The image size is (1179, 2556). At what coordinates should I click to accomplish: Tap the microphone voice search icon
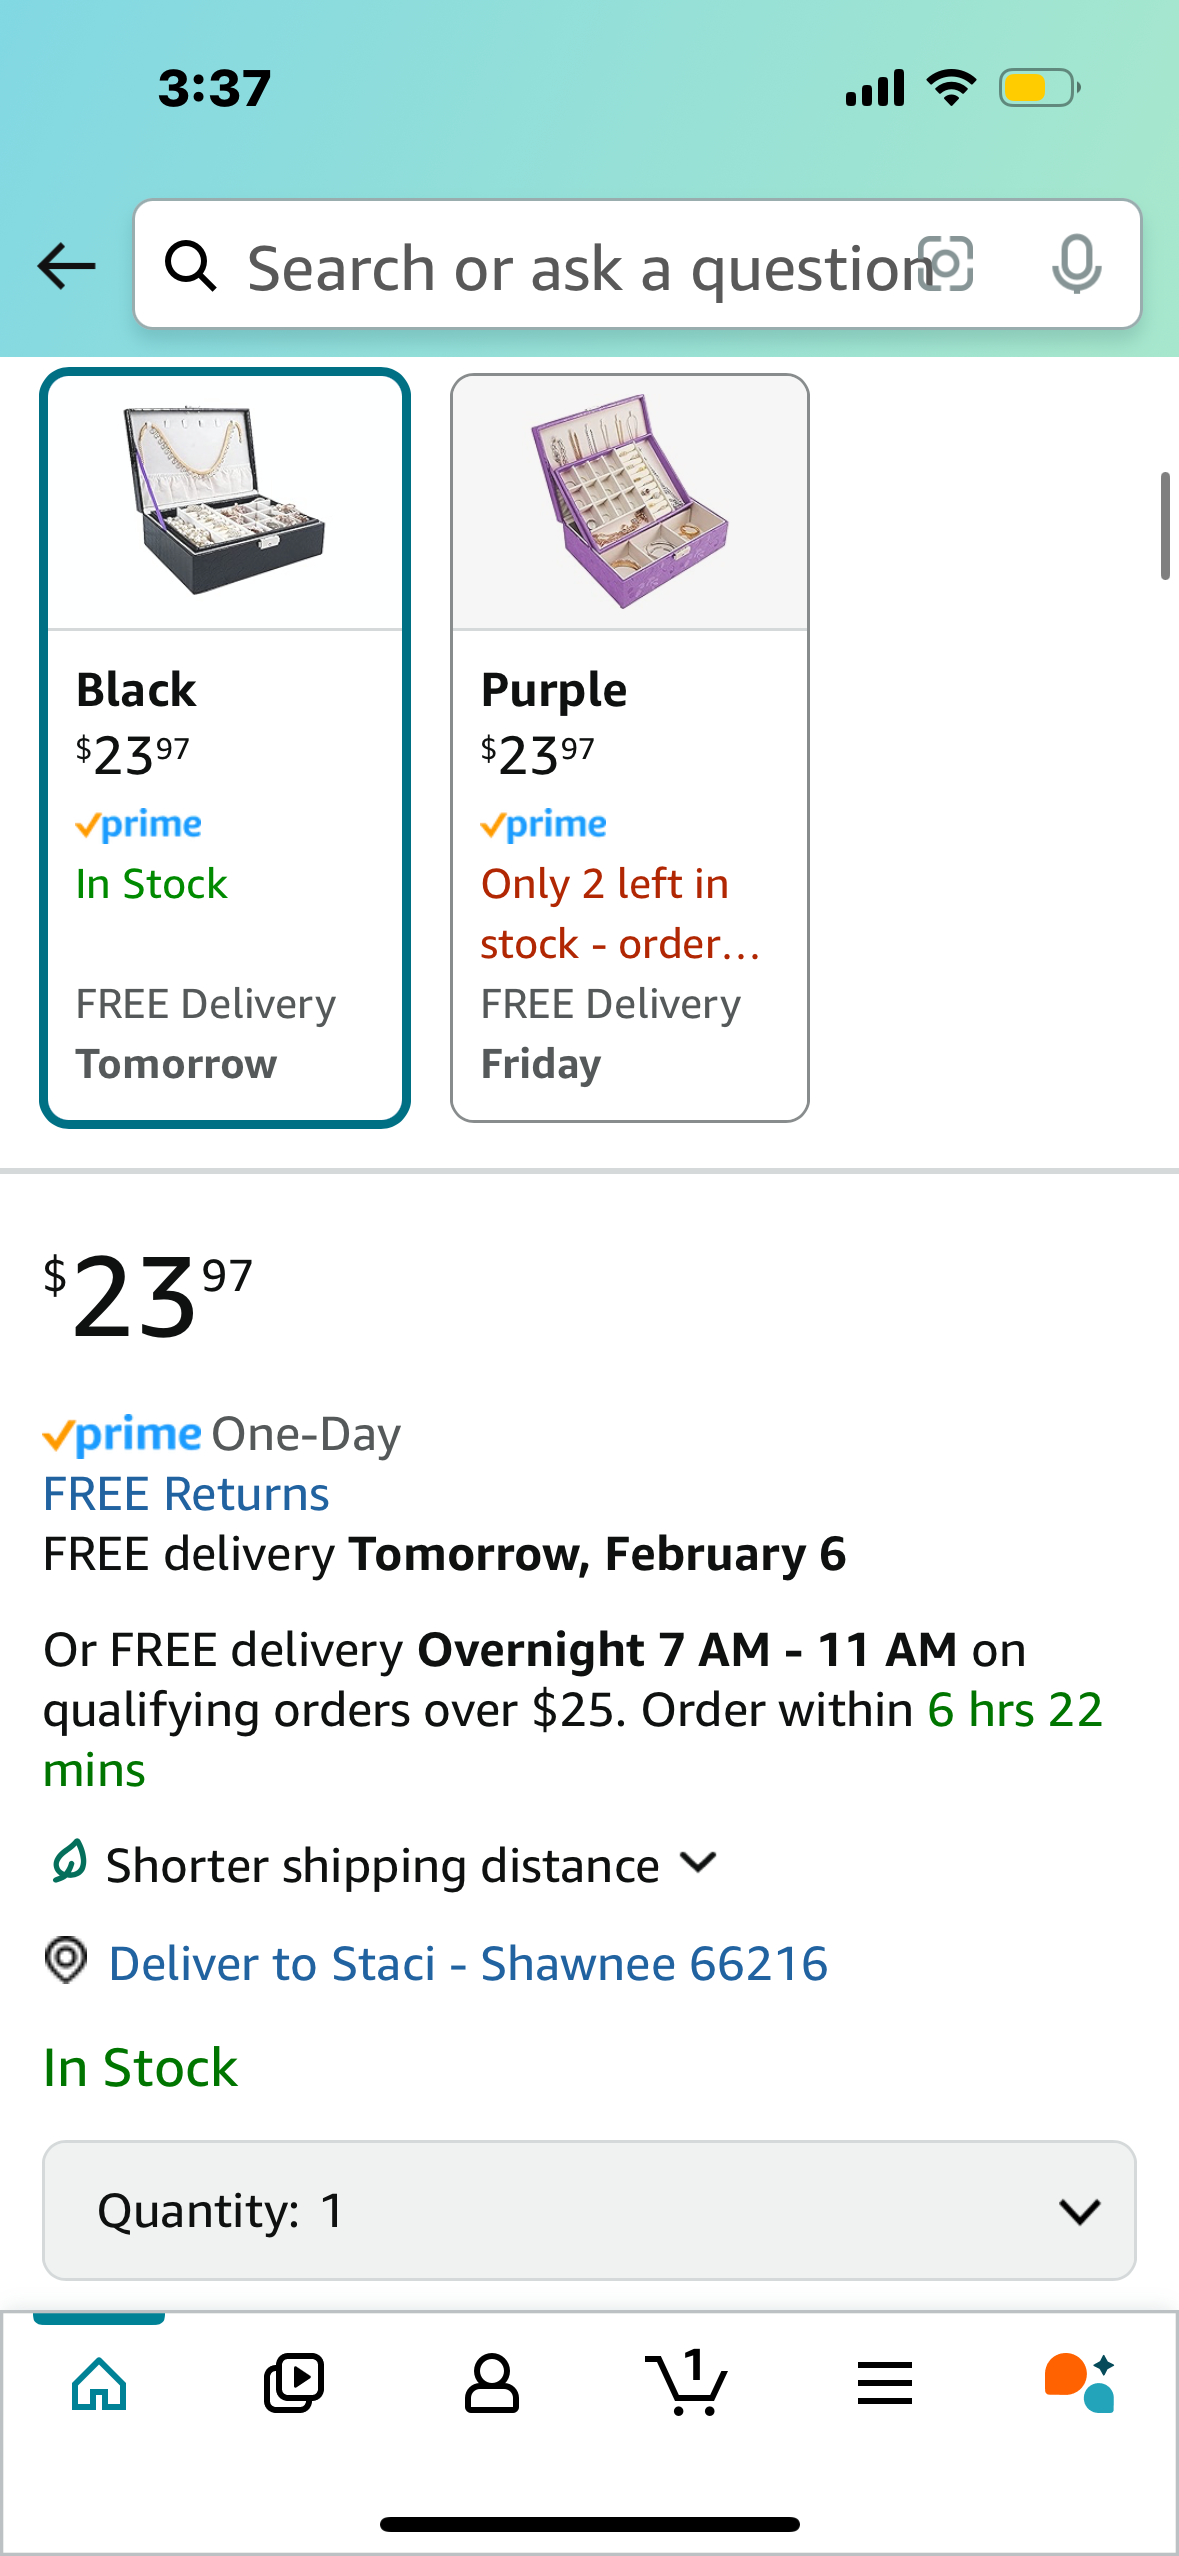(1076, 265)
